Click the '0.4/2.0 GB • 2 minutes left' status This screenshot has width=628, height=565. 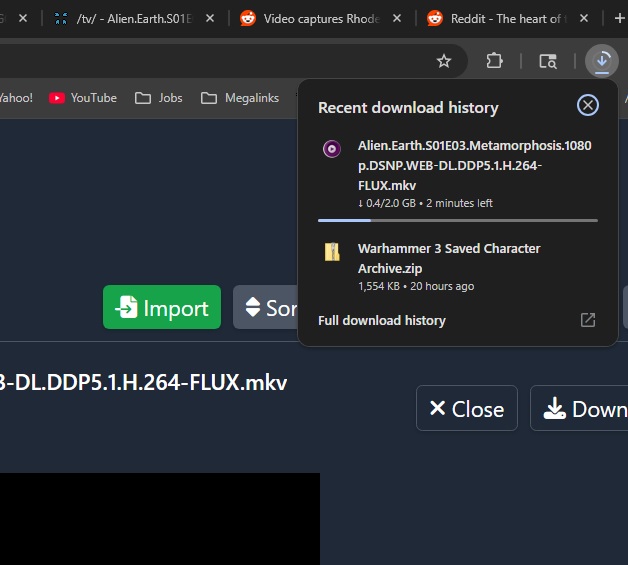pos(425,203)
